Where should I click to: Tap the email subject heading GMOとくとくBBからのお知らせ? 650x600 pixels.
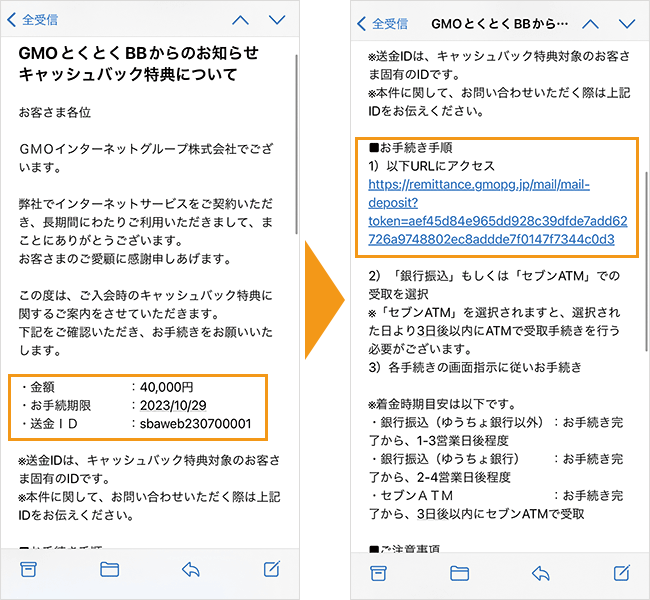[138, 53]
